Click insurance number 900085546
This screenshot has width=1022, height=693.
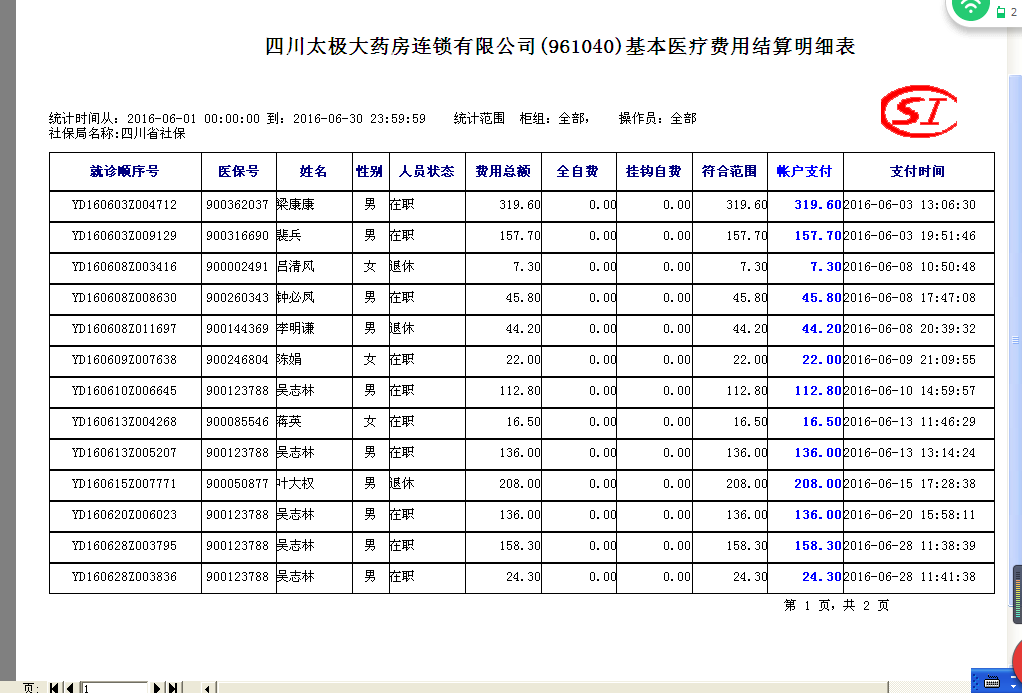(x=237, y=422)
